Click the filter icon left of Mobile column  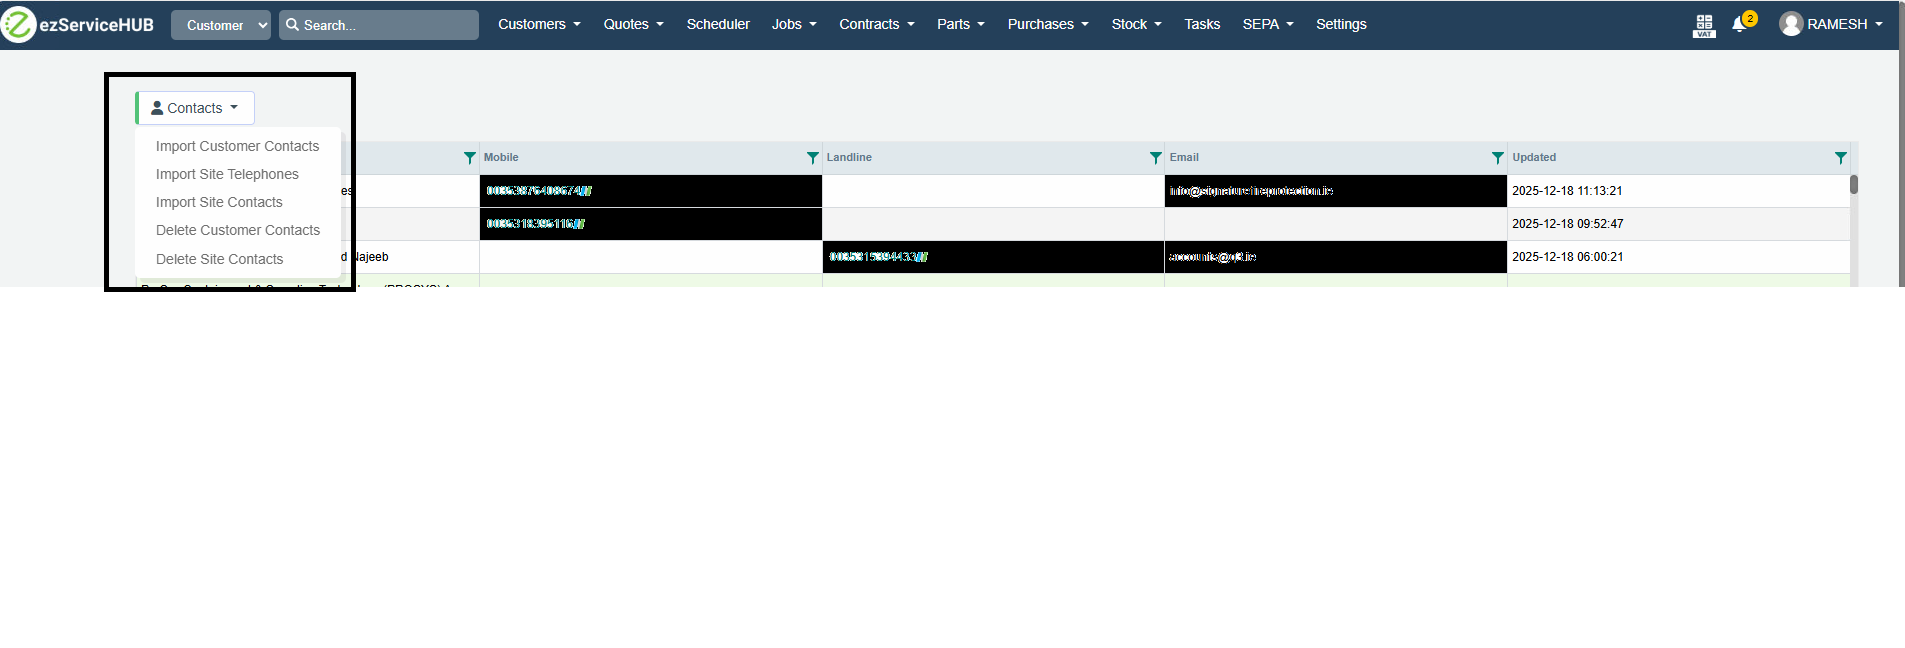click(x=469, y=158)
